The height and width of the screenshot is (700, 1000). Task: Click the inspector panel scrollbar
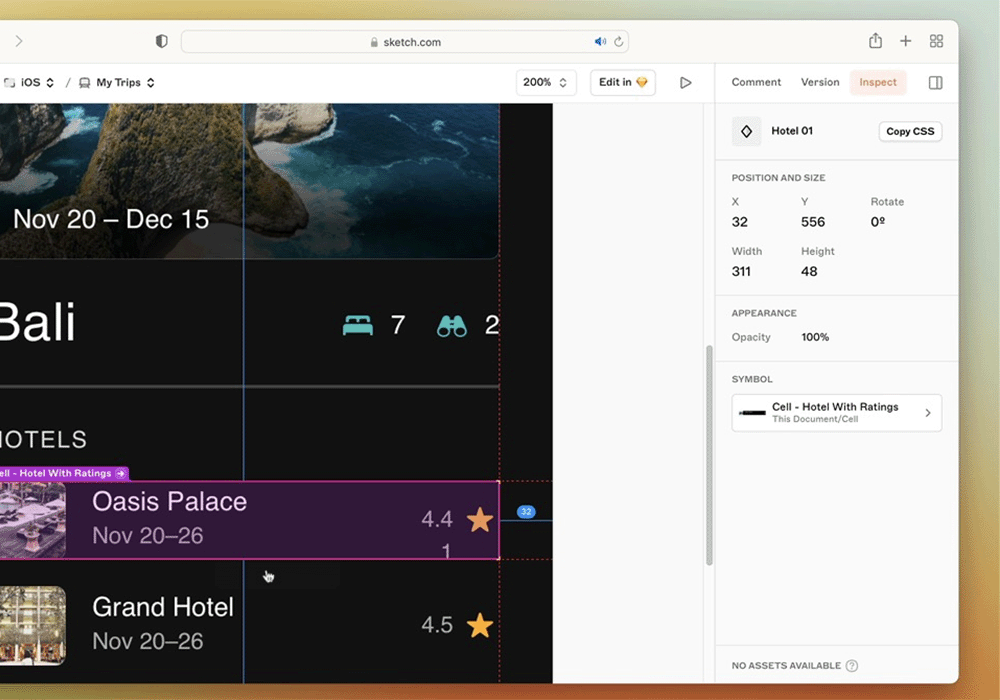709,455
